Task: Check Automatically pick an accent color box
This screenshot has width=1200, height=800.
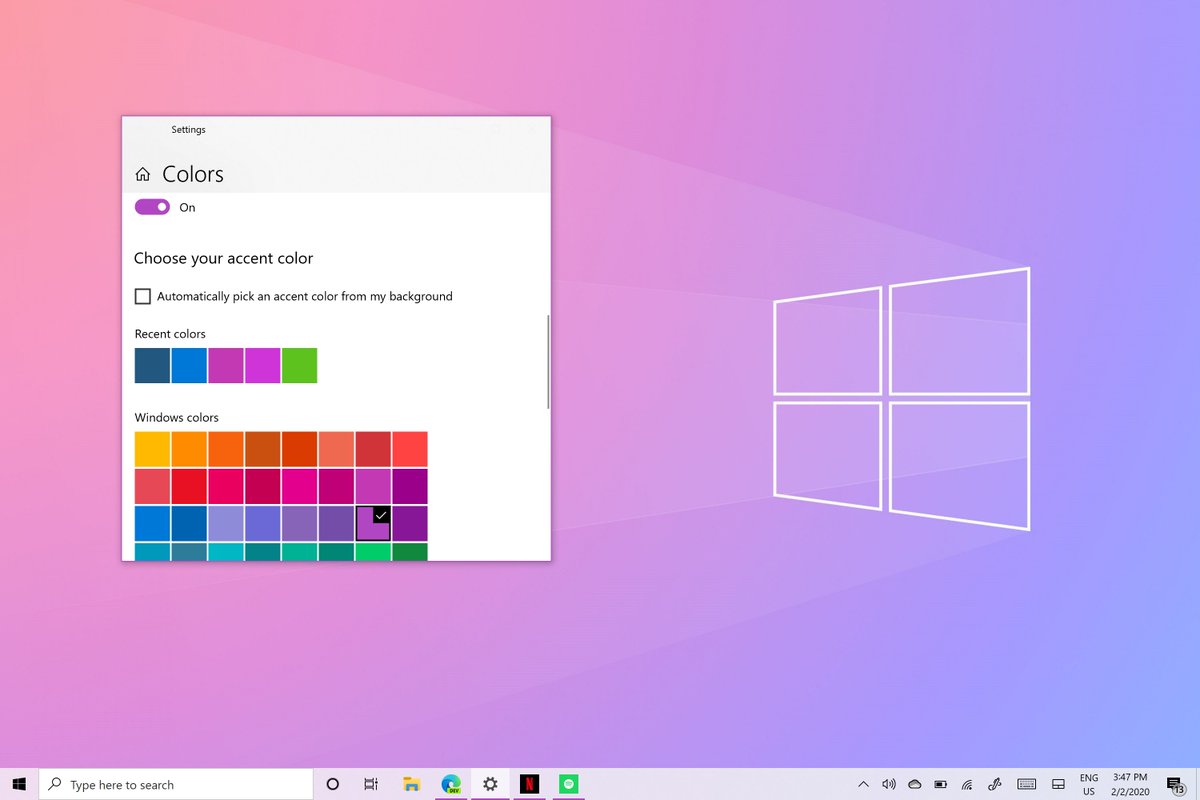Action: [143, 296]
